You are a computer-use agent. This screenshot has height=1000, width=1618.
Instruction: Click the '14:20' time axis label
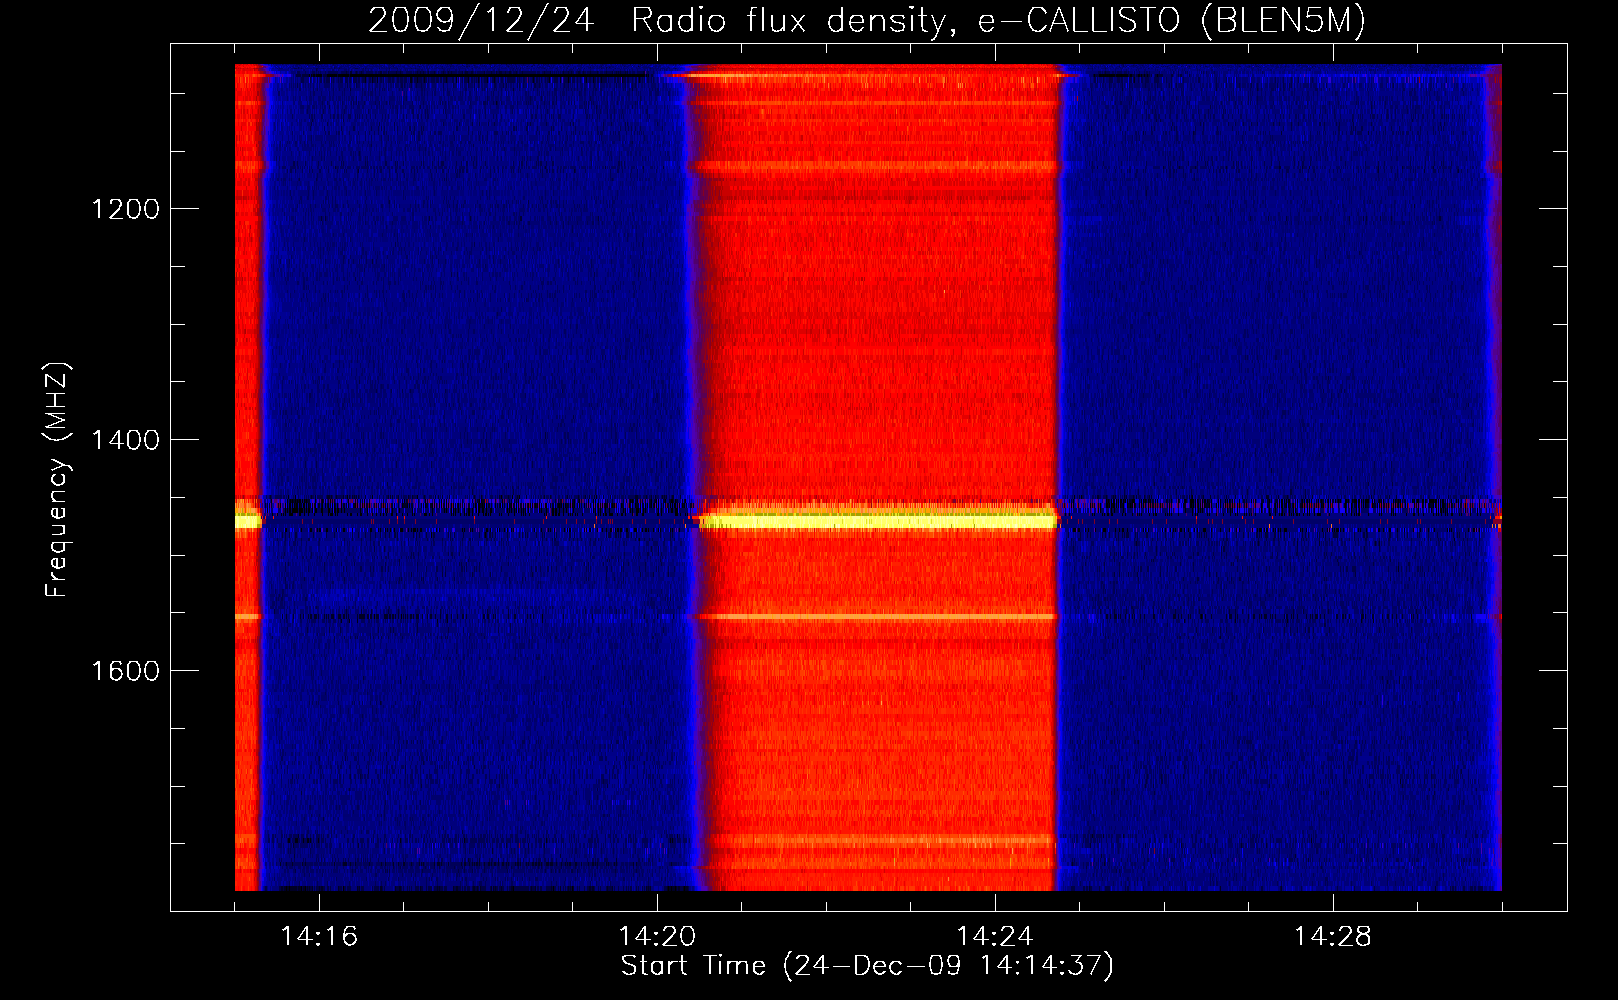coord(657,937)
